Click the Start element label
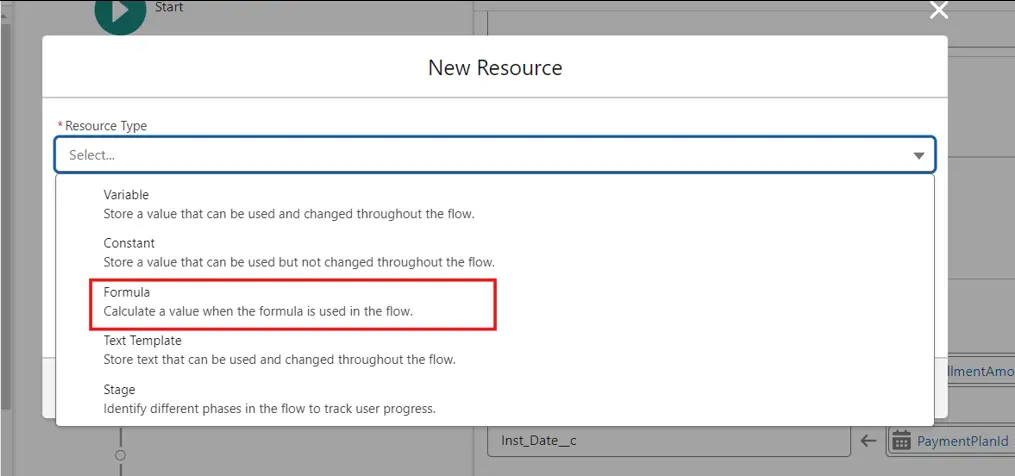 169,7
